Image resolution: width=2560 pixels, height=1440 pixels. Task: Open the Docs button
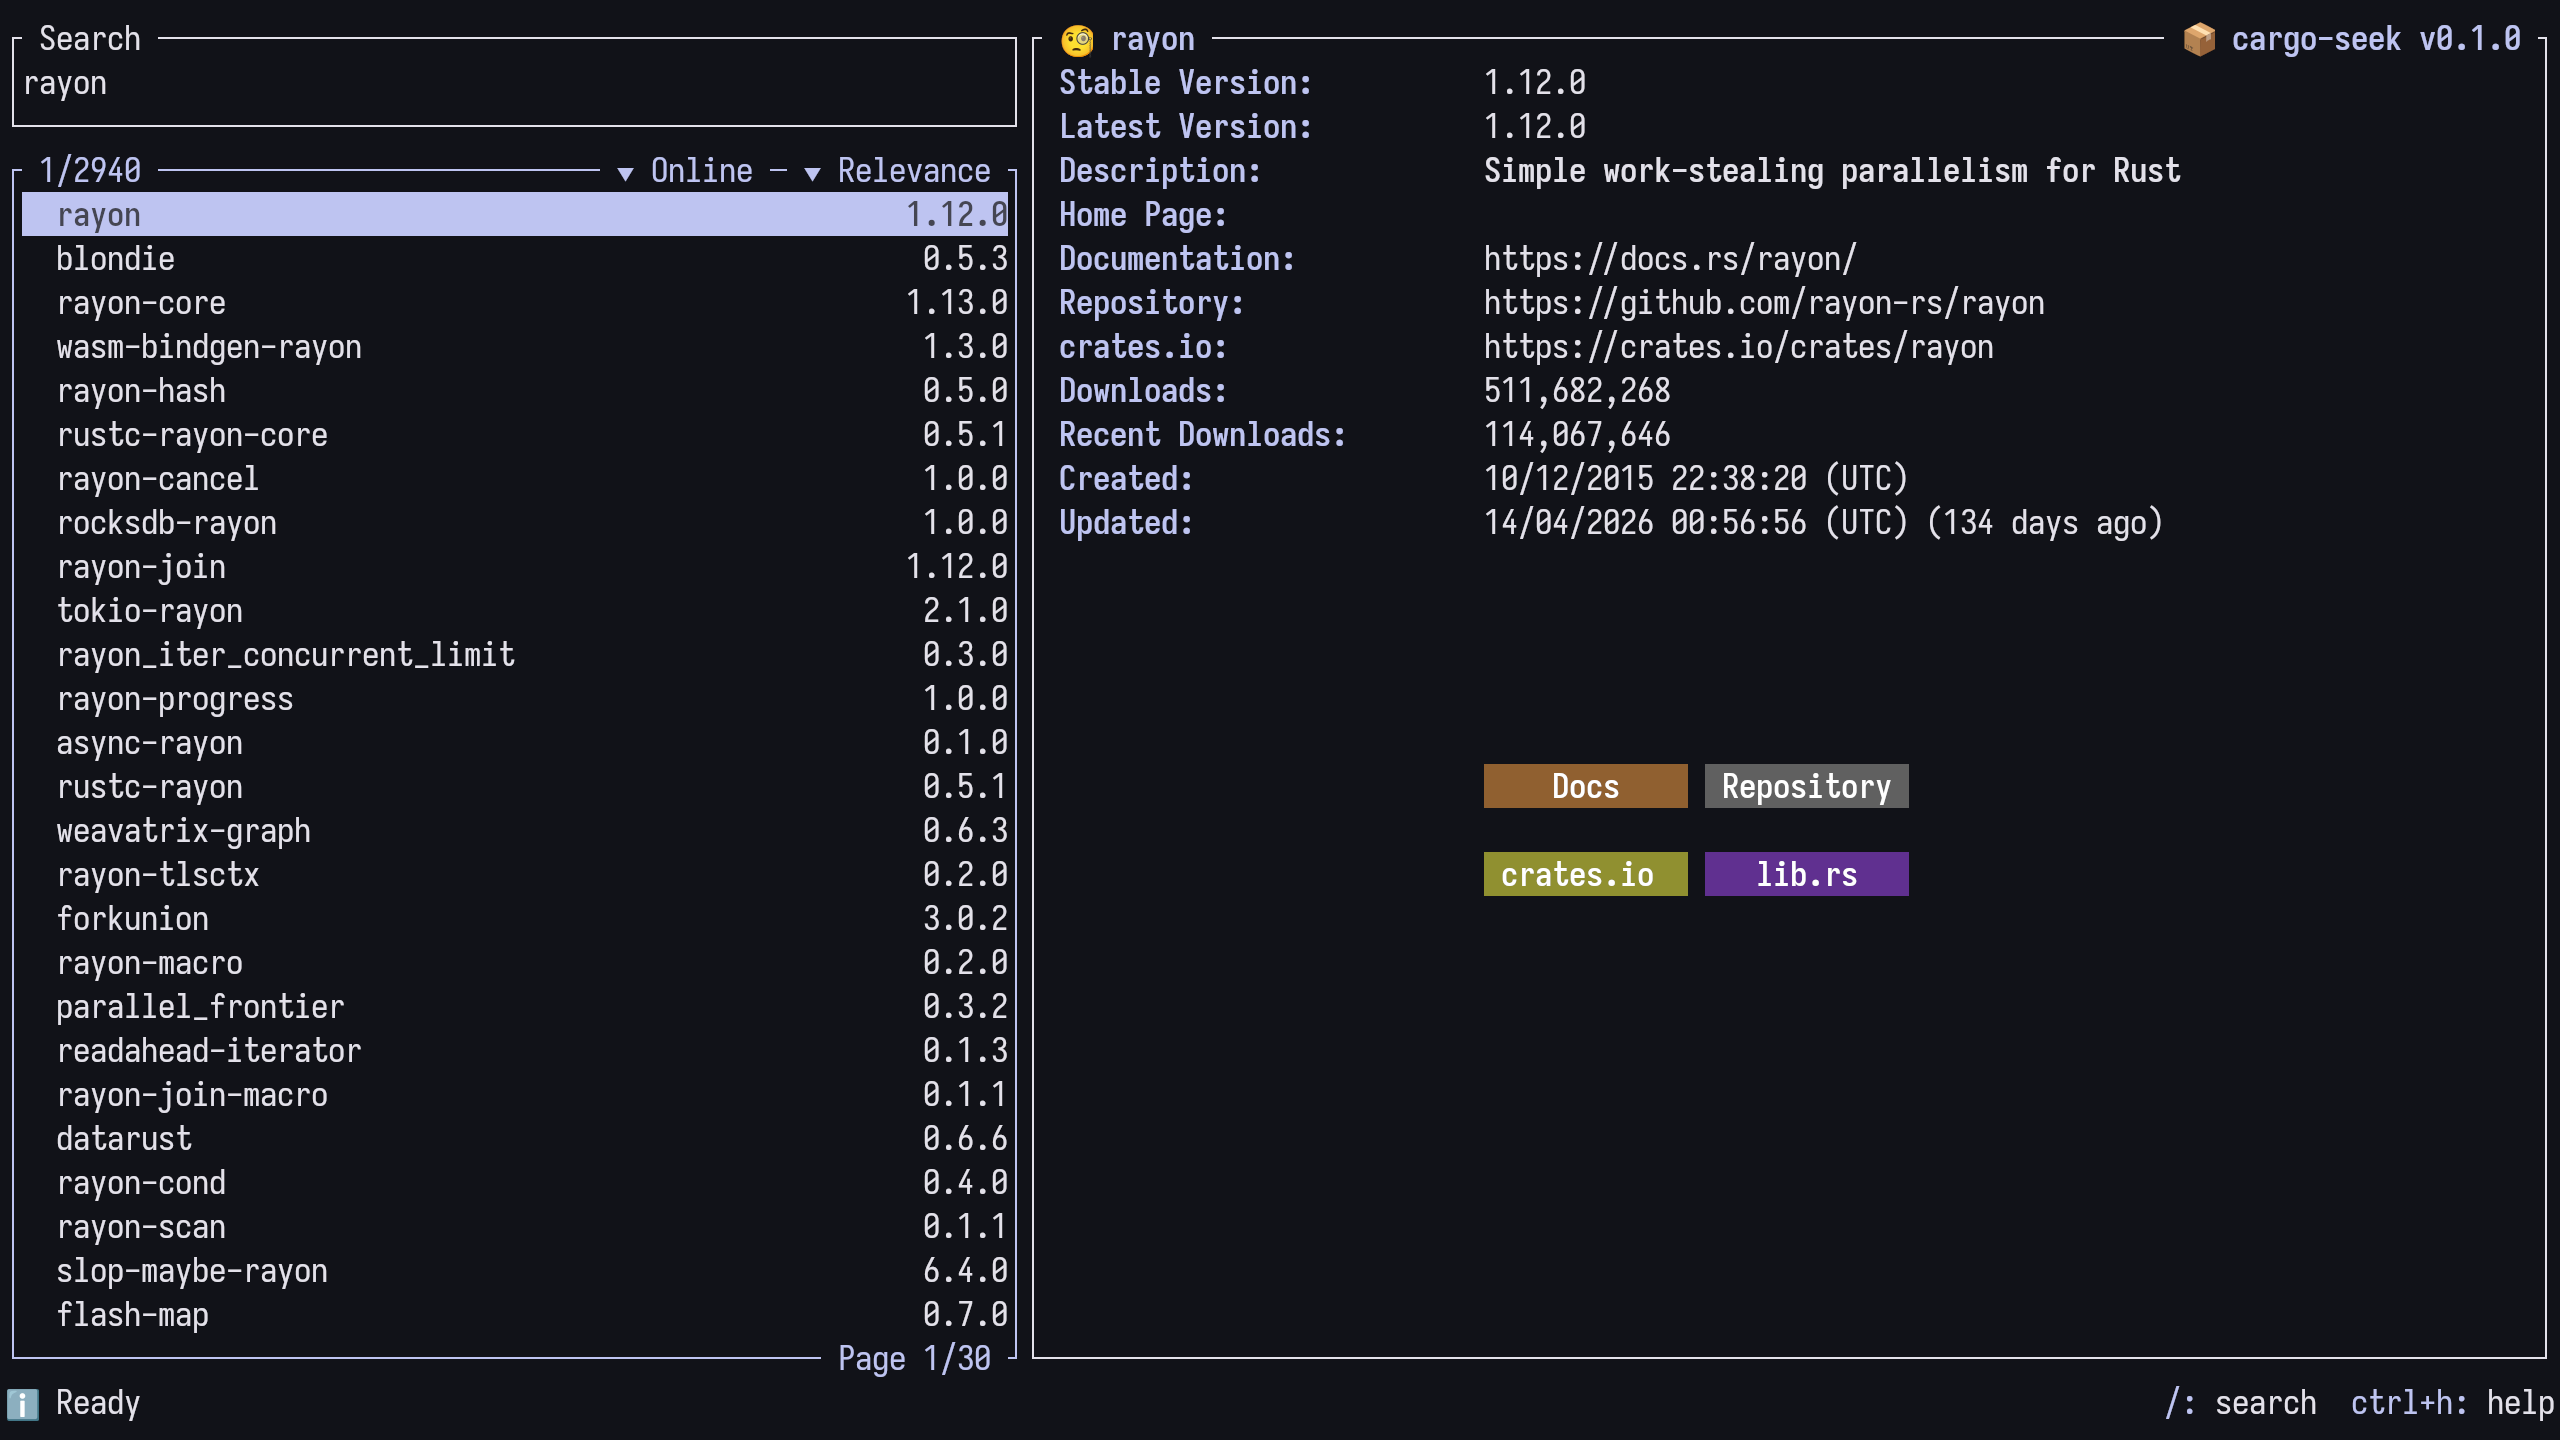point(1585,786)
